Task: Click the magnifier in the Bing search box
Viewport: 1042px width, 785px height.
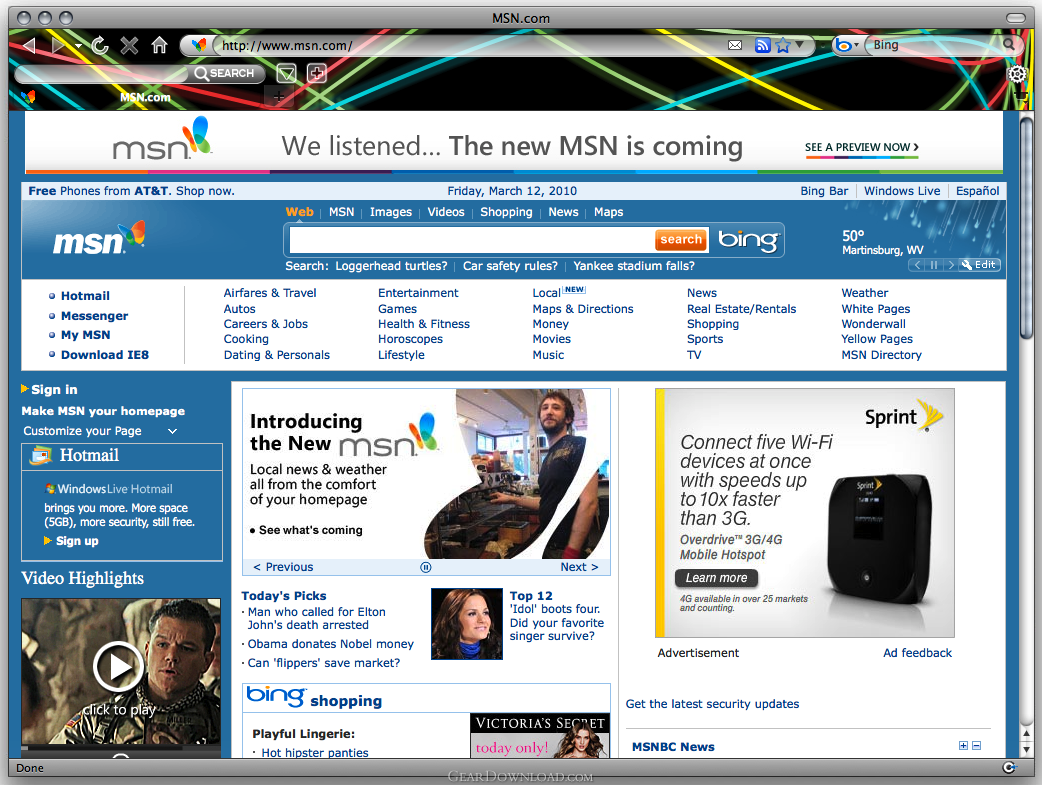Action: 1009,45
